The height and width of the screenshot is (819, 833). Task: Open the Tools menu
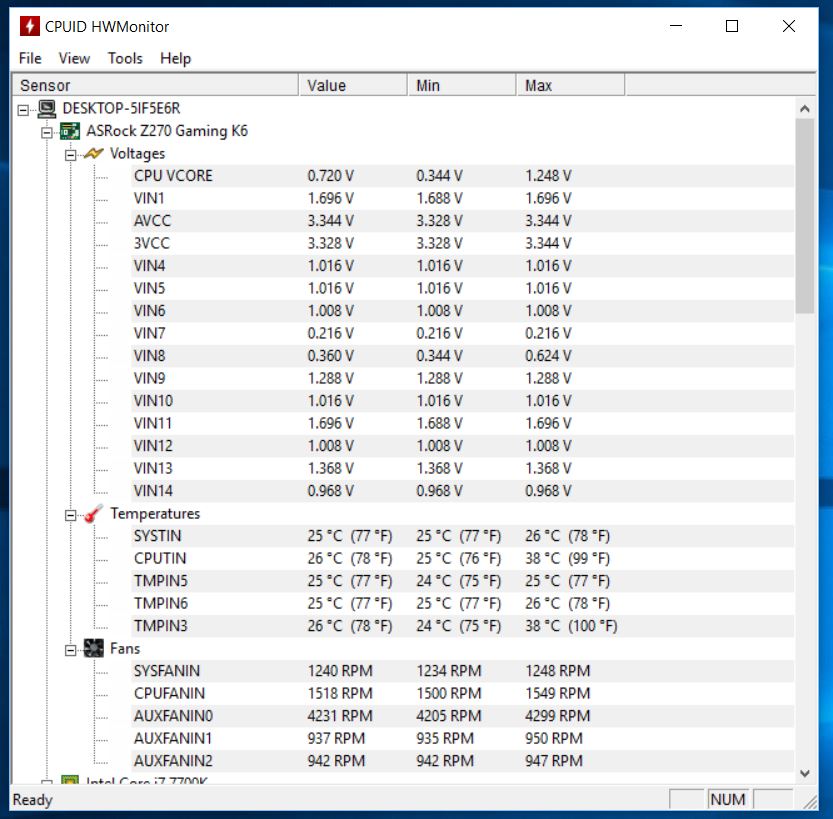coord(125,58)
